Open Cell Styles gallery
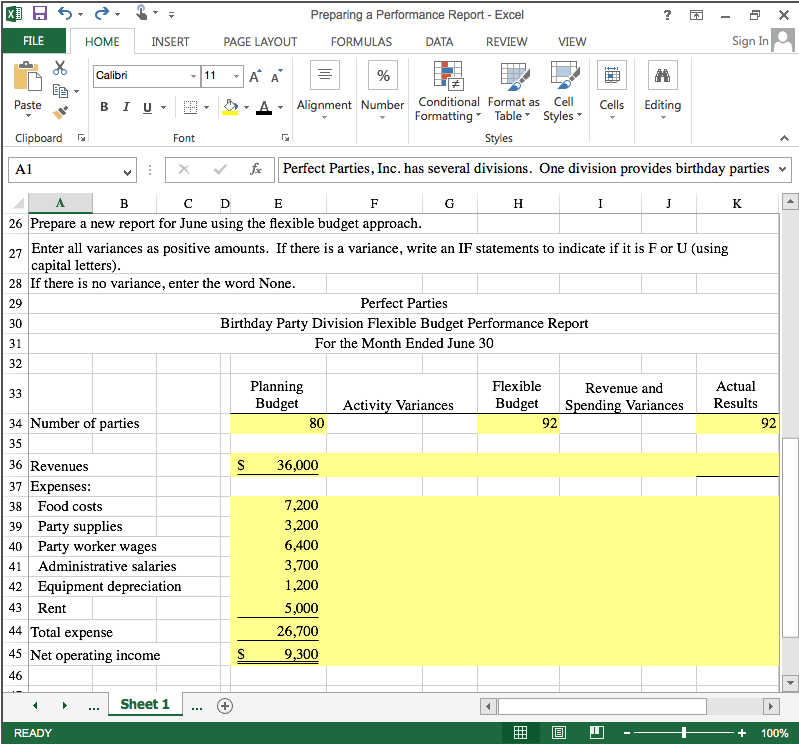The height and width of the screenshot is (744, 799). coord(563,92)
